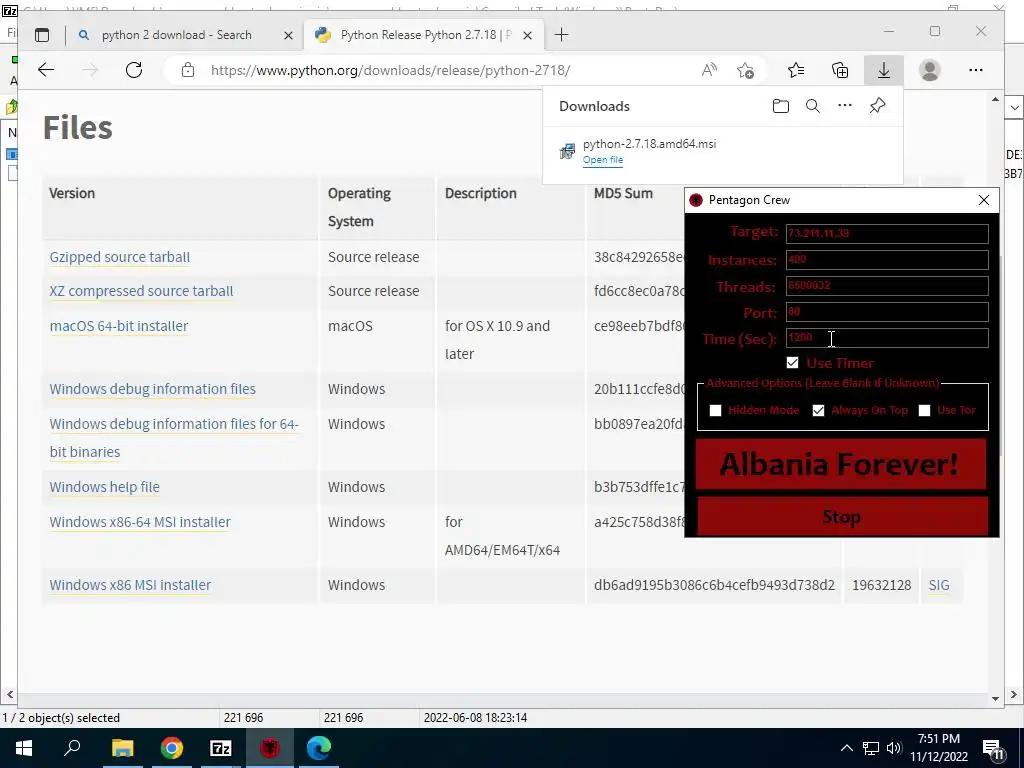
Task: Open the tab actions menu icon in Edge
Action: (42, 35)
